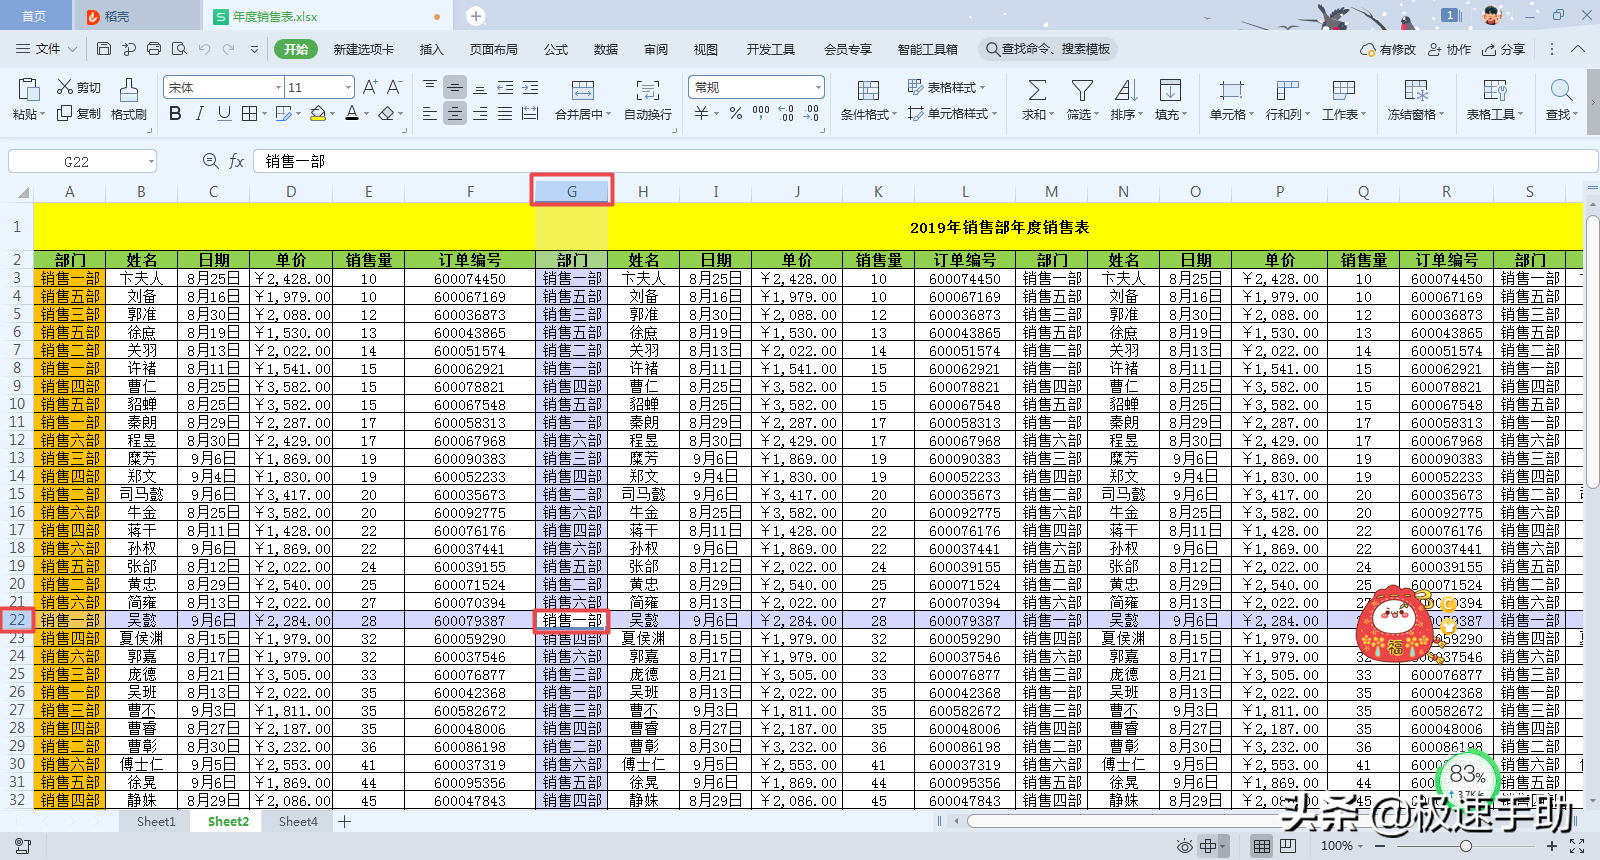Click the zoom slider handle
Viewport: 1600px width, 860px height.
coord(1466,846)
